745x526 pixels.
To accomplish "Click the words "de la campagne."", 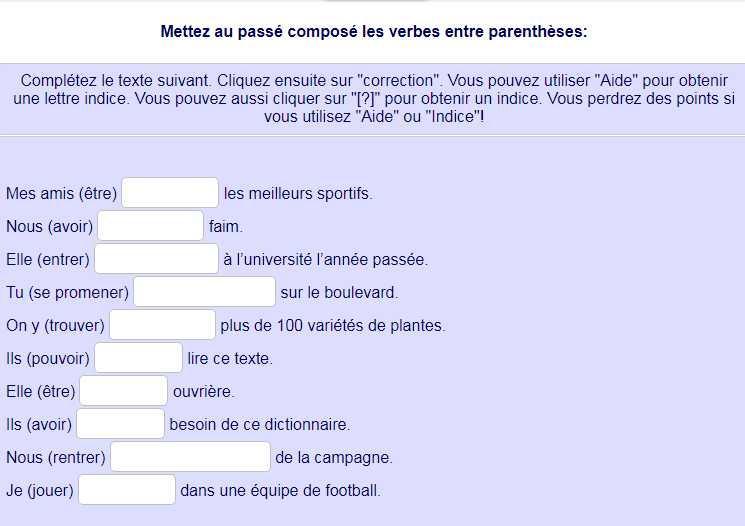I will [x=334, y=458].
